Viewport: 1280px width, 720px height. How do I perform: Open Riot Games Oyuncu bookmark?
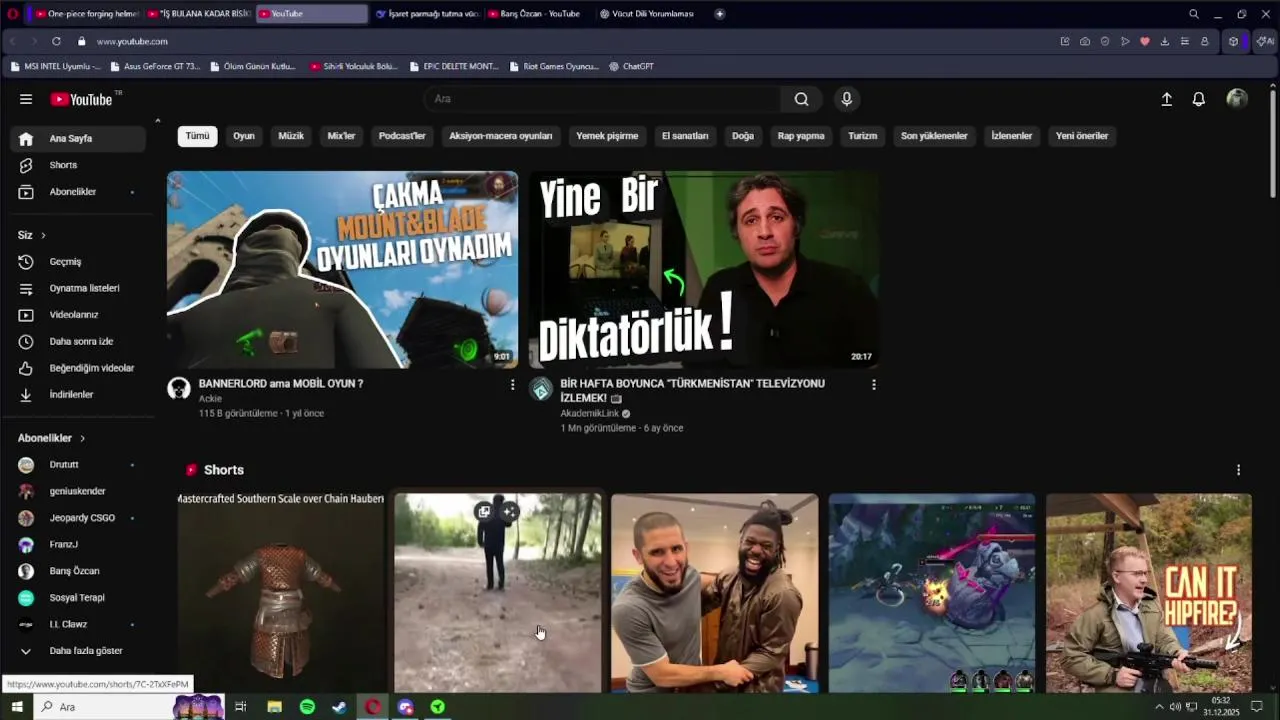tap(554, 66)
